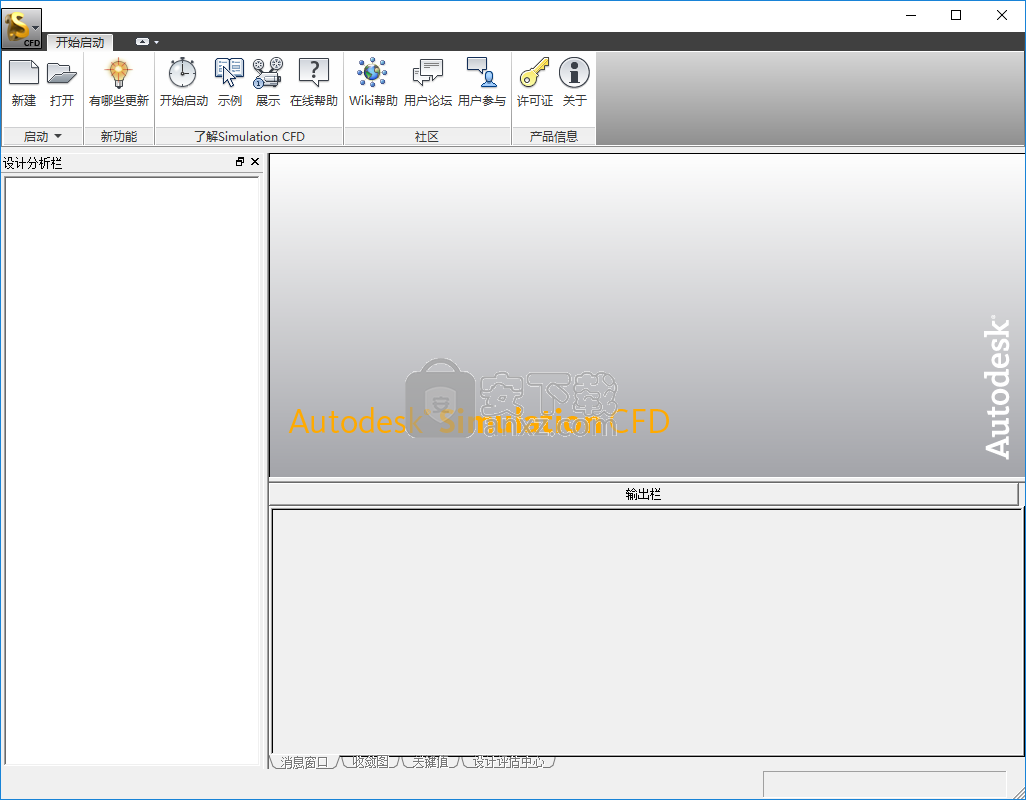Close the 设计分析栏 panel
This screenshot has width=1026, height=800.
[x=255, y=162]
